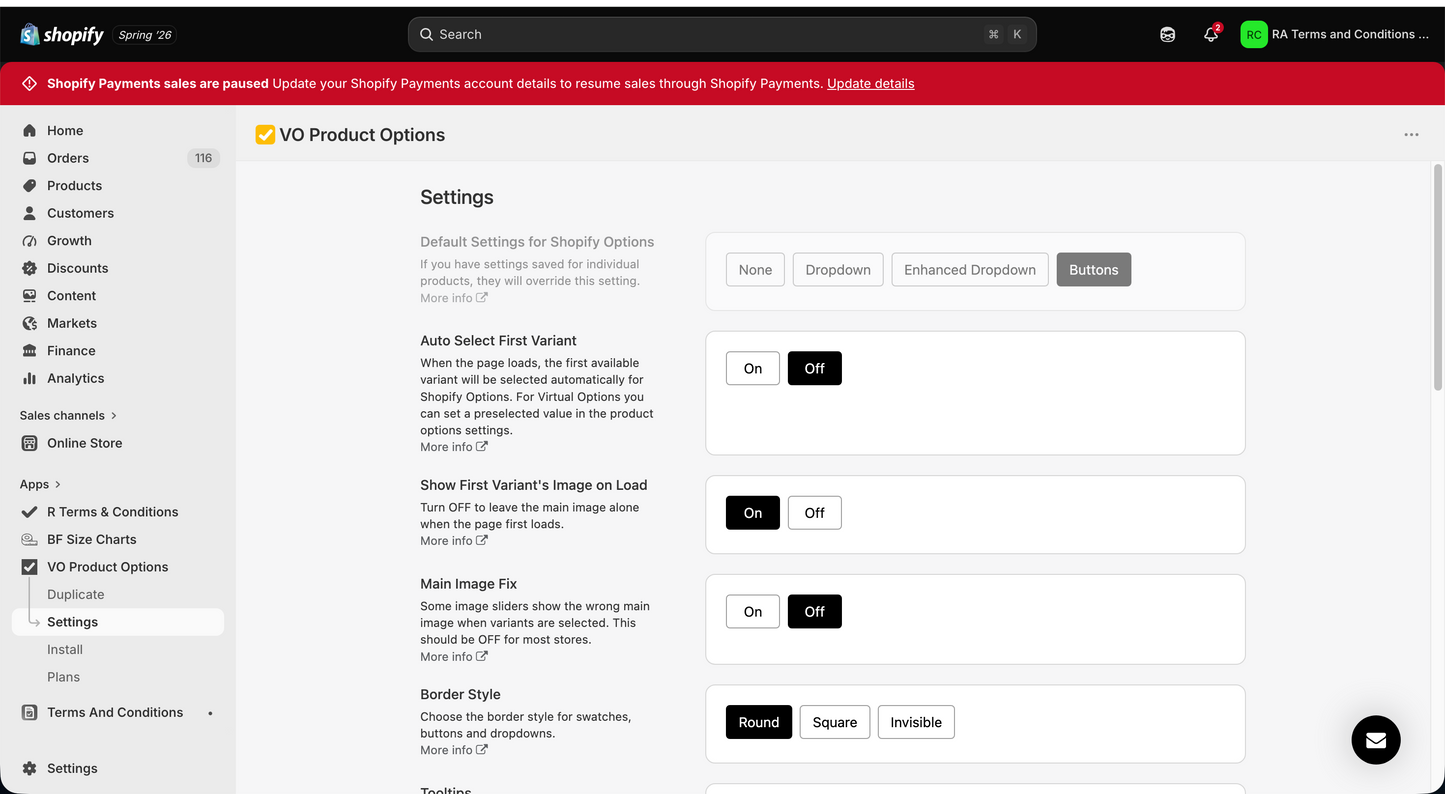Select Buttons as the default option
Image resolution: width=1445 pixels, height=794 pixels.
tap(1094, 270)
